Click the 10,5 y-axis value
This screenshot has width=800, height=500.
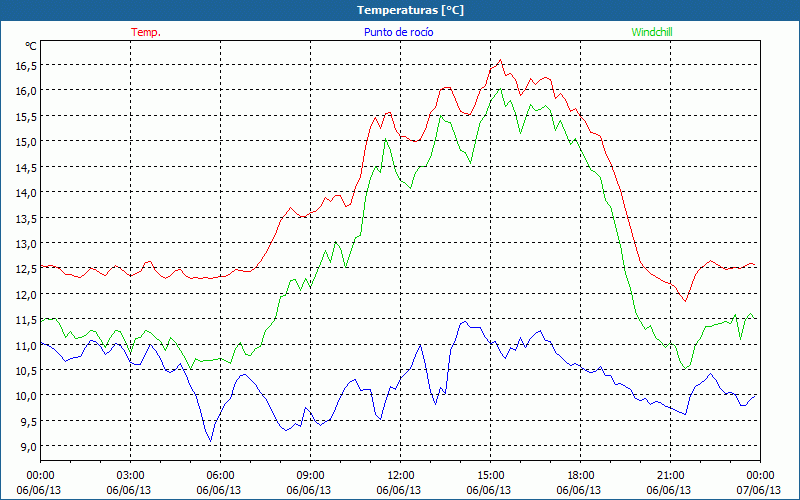coord(26,370)
